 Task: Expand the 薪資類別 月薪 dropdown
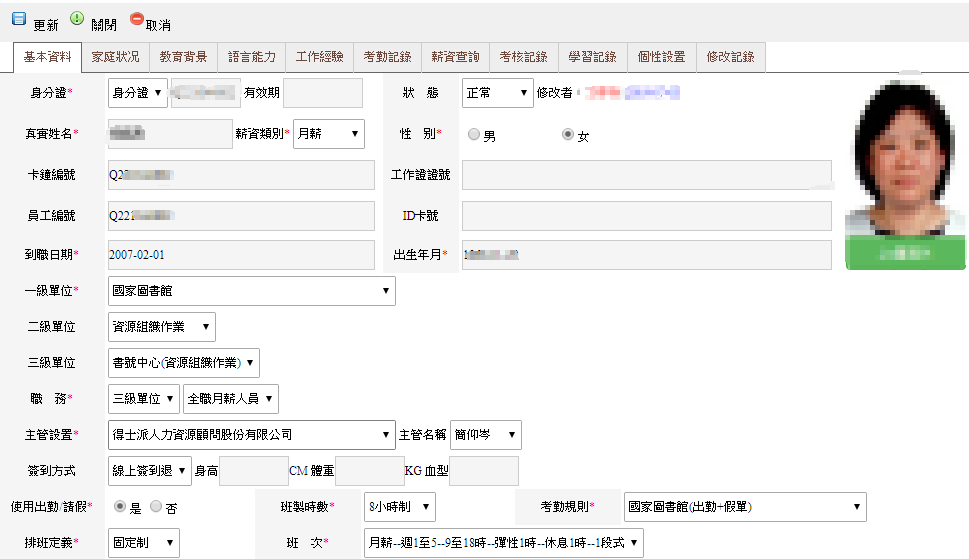coord(329,134)
